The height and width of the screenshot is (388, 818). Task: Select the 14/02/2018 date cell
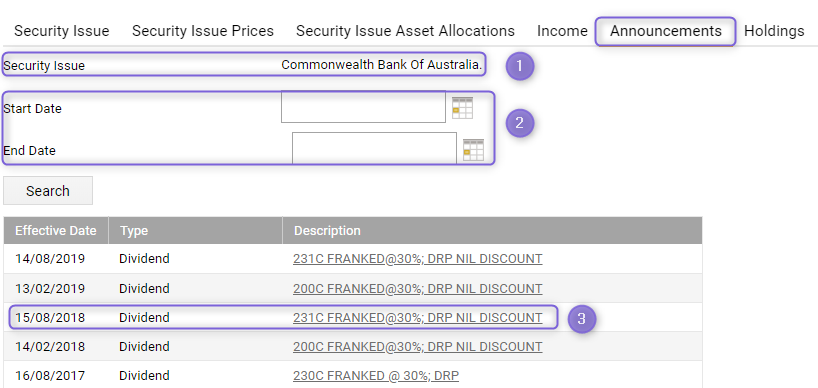coord(50,347)
